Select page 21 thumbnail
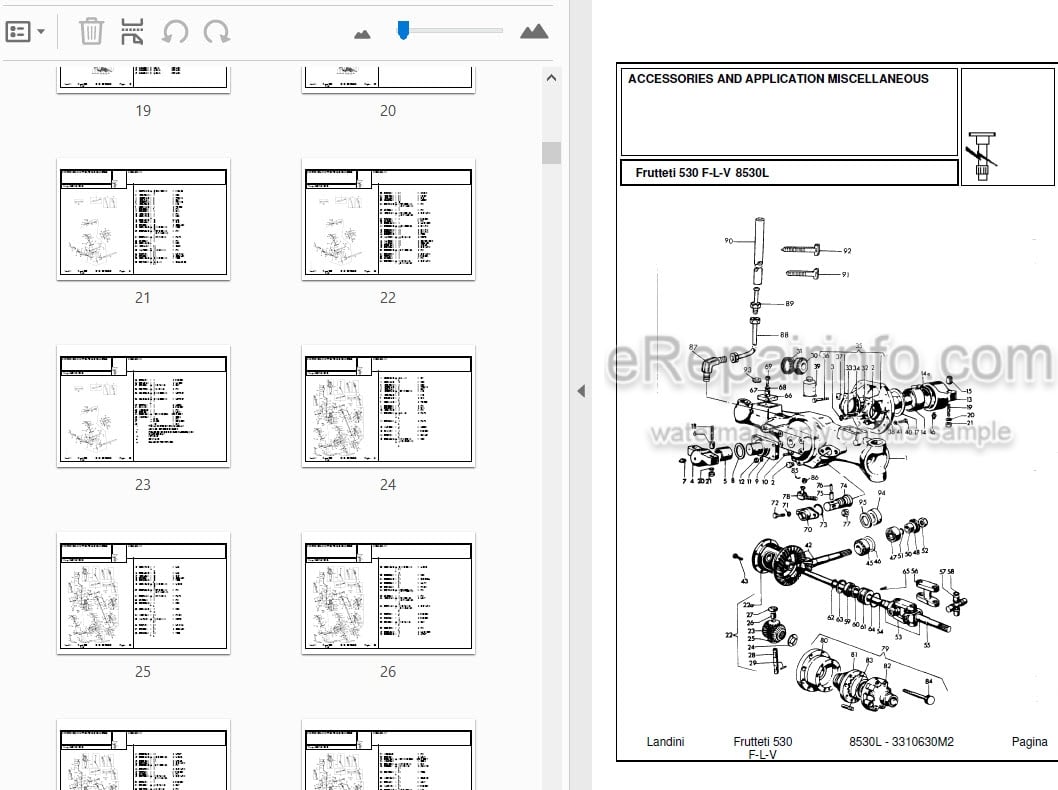This screenshot has height=790, width=1058. click(x=143, y=219)
